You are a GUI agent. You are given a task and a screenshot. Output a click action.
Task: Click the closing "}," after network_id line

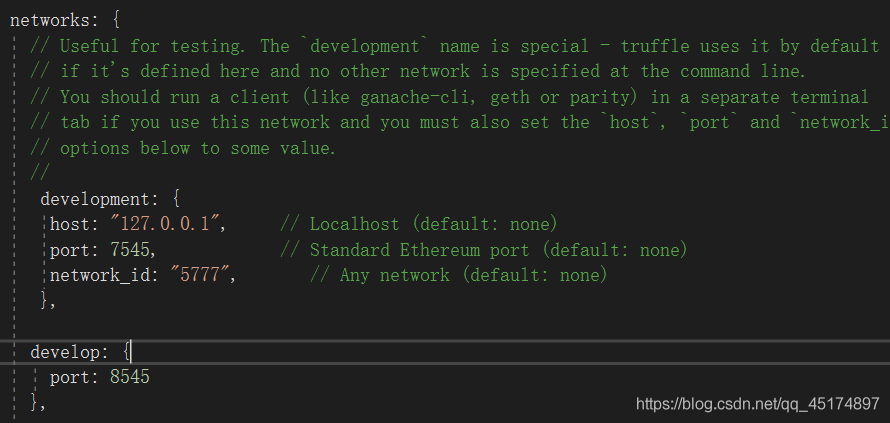tap(48, 300)
